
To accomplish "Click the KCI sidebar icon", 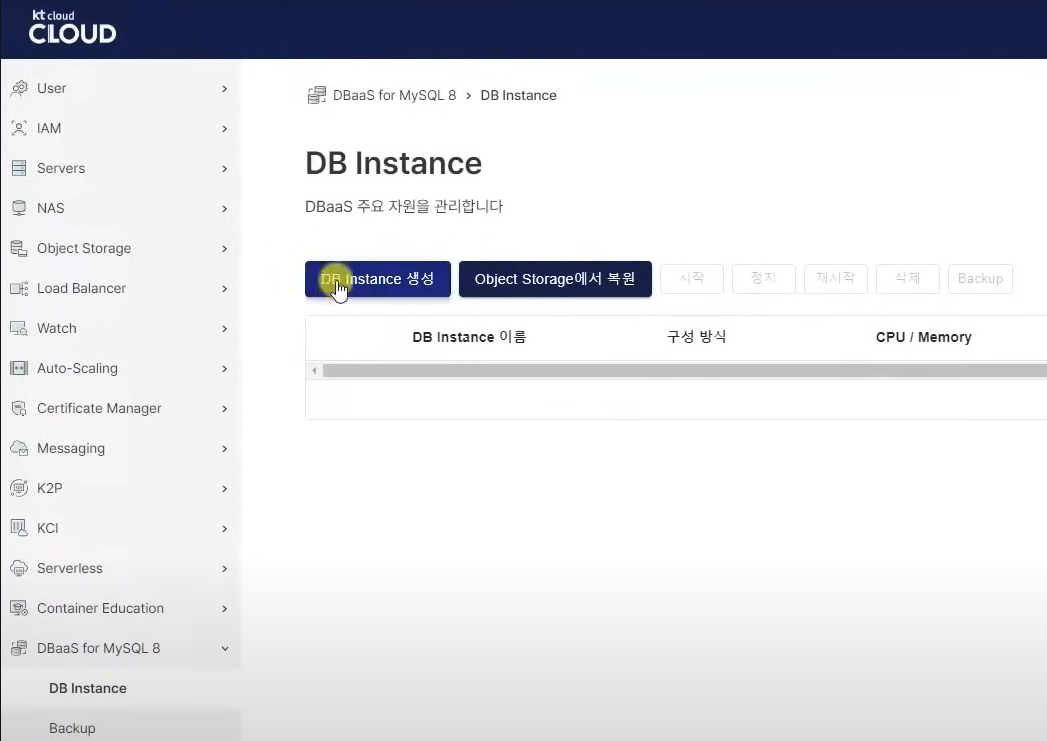I will coord(19,529).
